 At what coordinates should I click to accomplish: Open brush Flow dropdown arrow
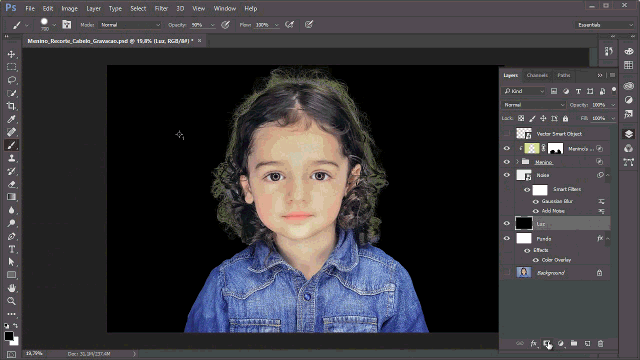point(276,25)
